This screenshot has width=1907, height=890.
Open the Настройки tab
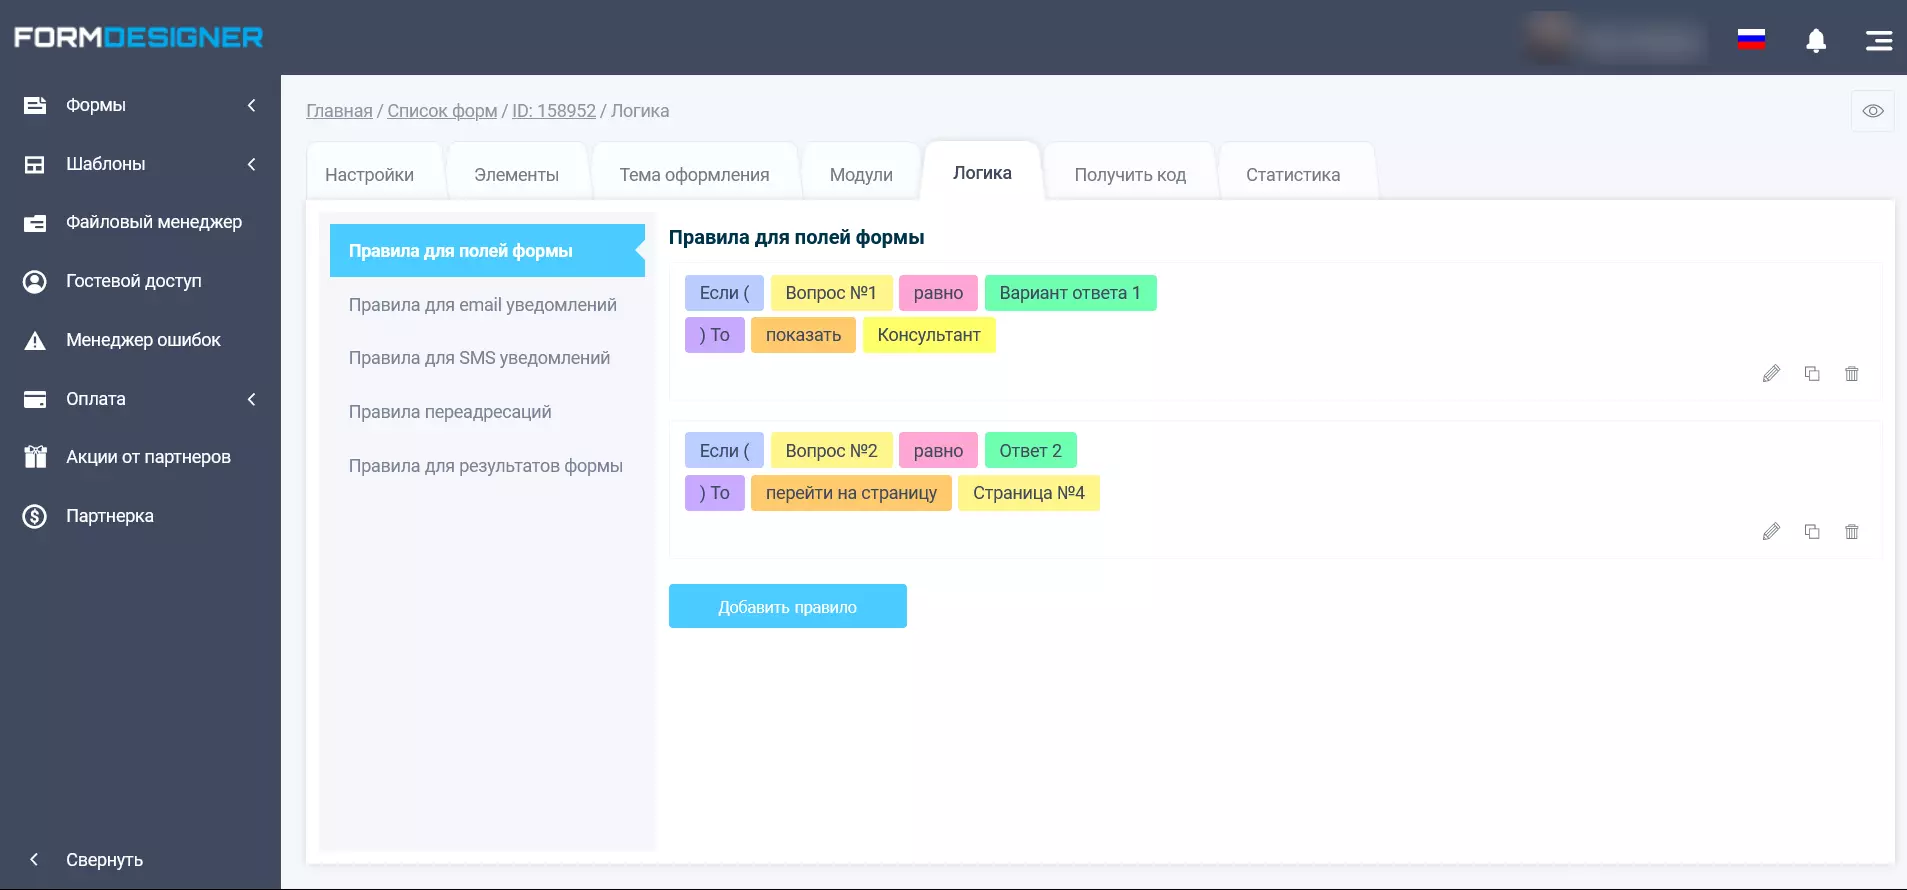370,175
